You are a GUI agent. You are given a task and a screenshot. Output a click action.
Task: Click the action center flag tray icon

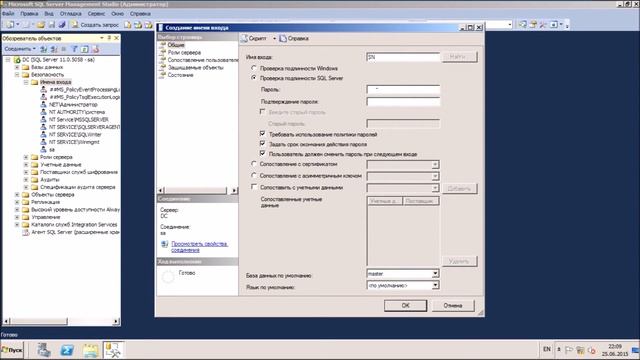pyautogui.click(x=569, y=350)
